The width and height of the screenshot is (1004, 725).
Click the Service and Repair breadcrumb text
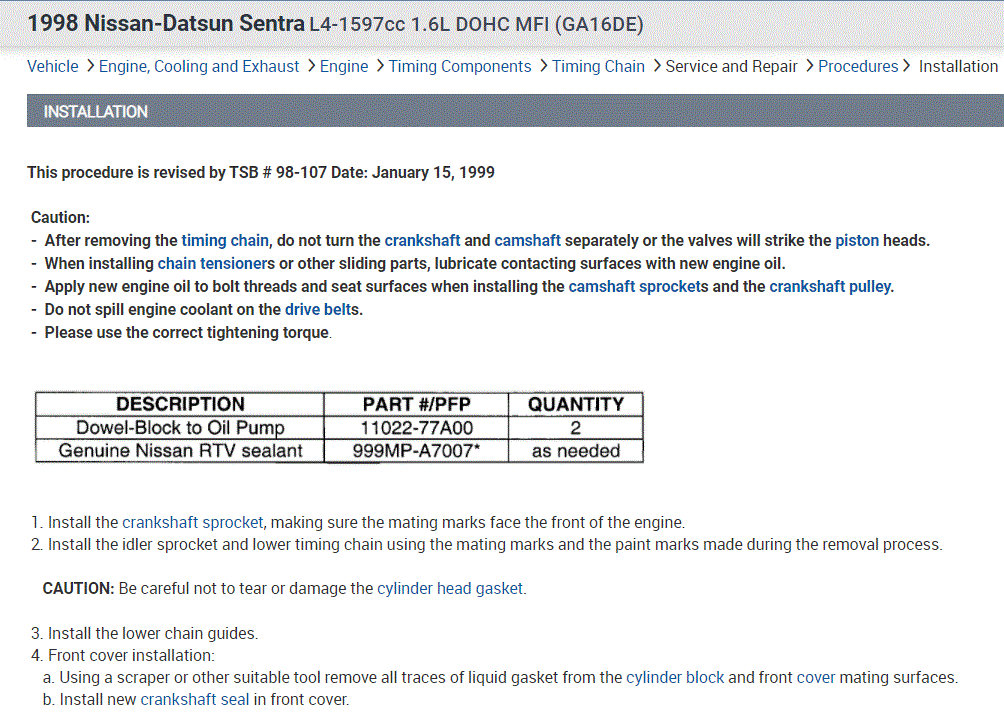click(x=731, y=67)
